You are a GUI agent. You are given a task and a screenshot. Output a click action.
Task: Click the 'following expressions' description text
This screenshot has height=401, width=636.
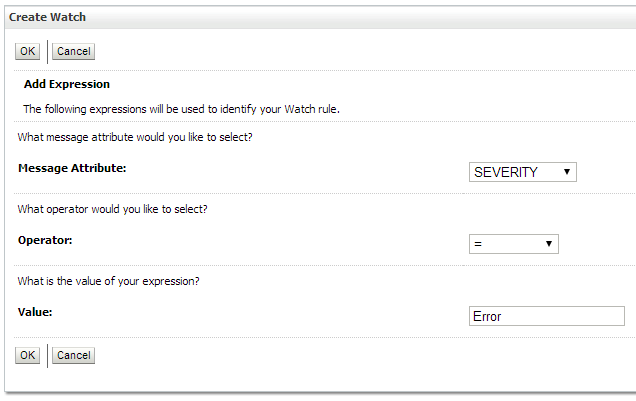coord(181,109)
